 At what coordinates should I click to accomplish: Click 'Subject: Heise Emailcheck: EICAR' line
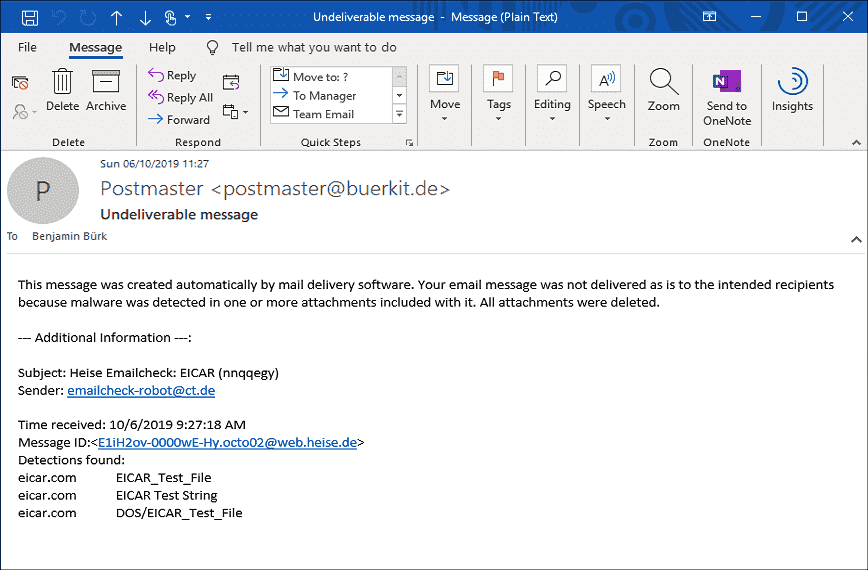click(x=148, y=373)
